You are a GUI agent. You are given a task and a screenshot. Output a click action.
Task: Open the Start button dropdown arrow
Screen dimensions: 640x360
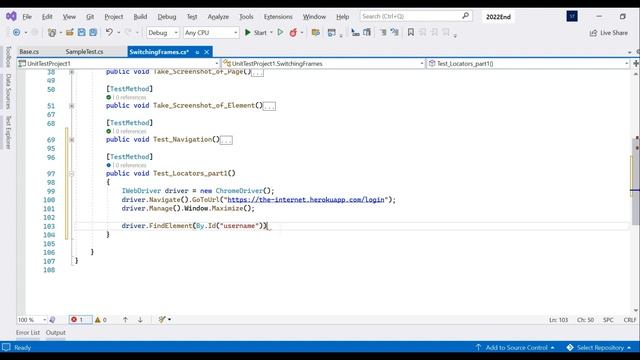tap(271, 32)
